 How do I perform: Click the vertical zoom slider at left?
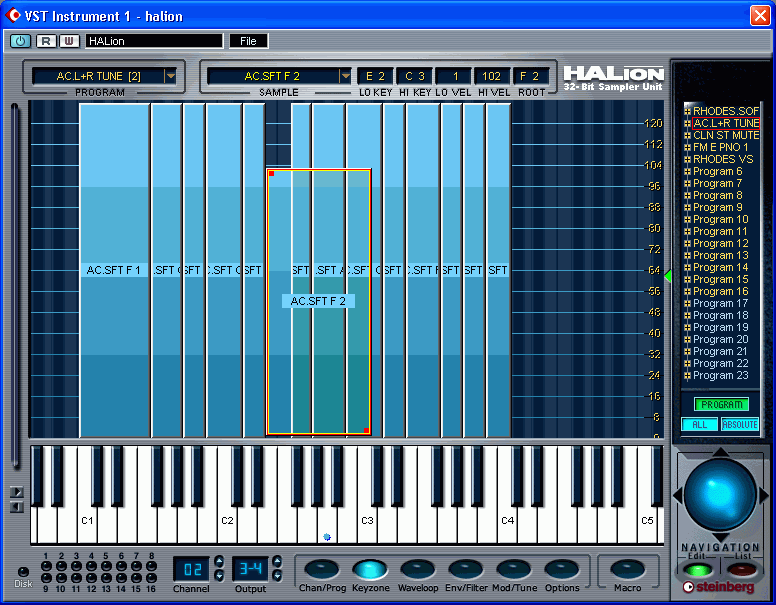tap(15, 286)
